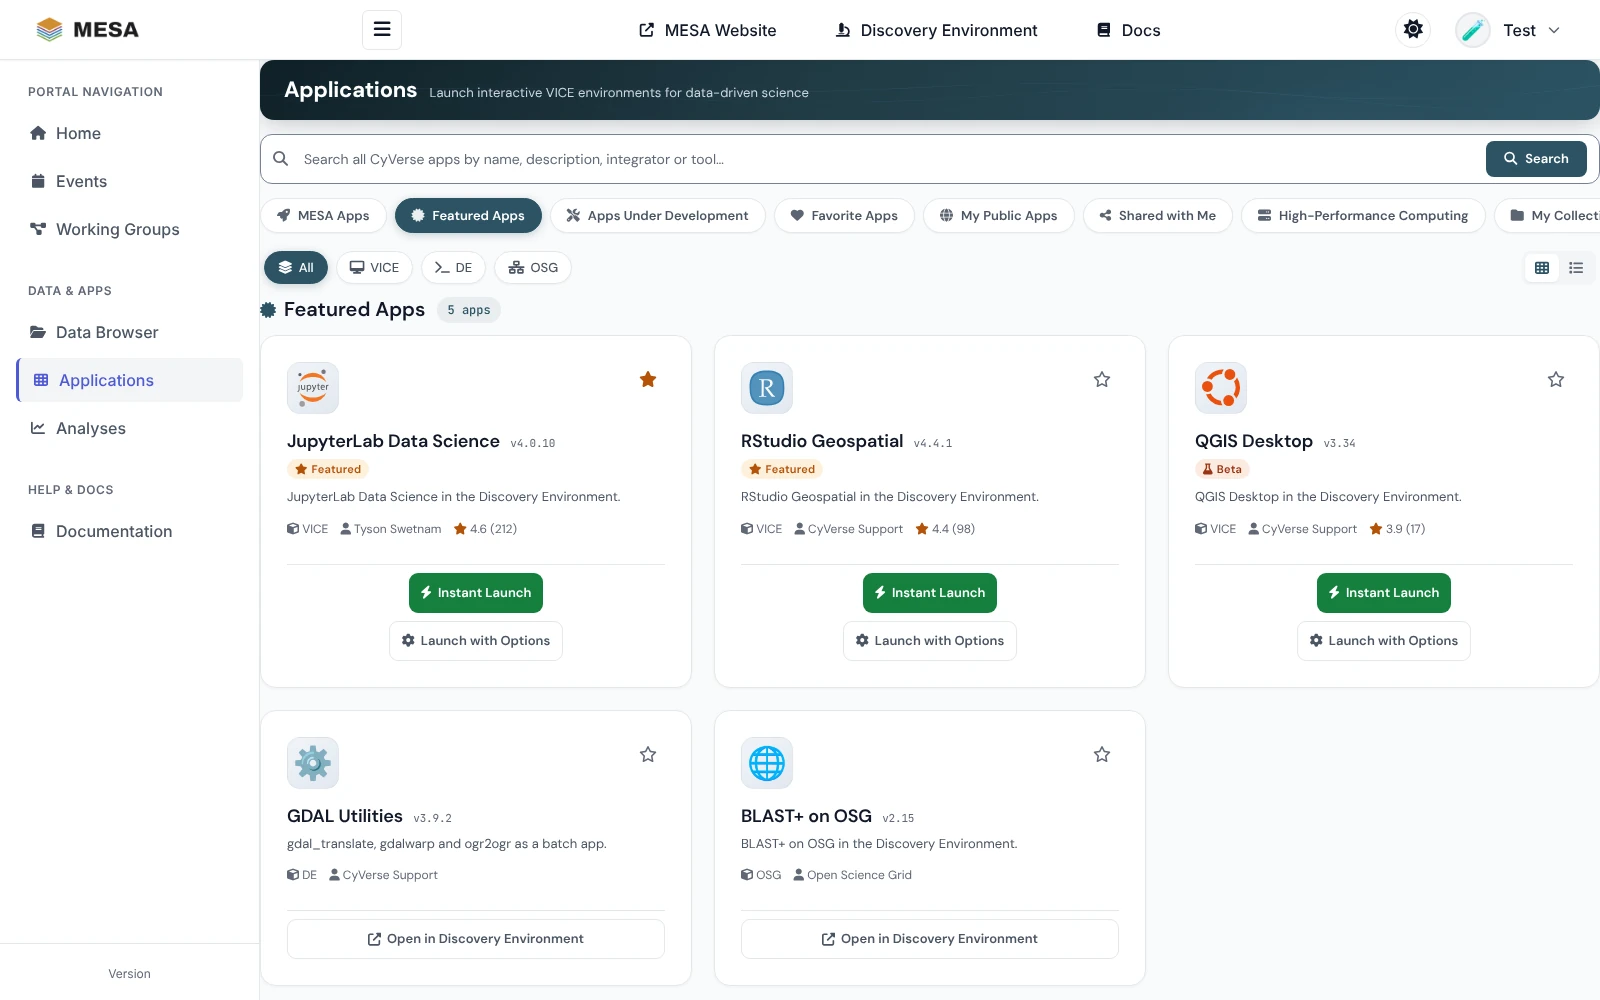Click the flask user avatar icon
Screen dimensions: 1600x1000
pyautogui.click(x=1473, y=30)
